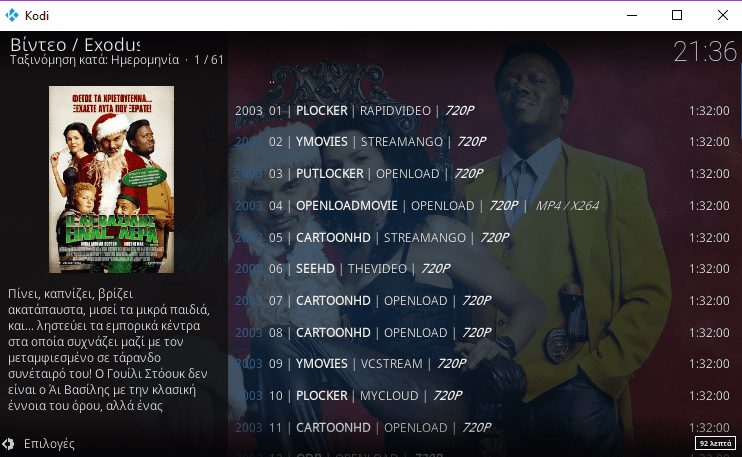Click the Επιλογές options label
Viewport: 742px width, 457px height.
(49, 444)
